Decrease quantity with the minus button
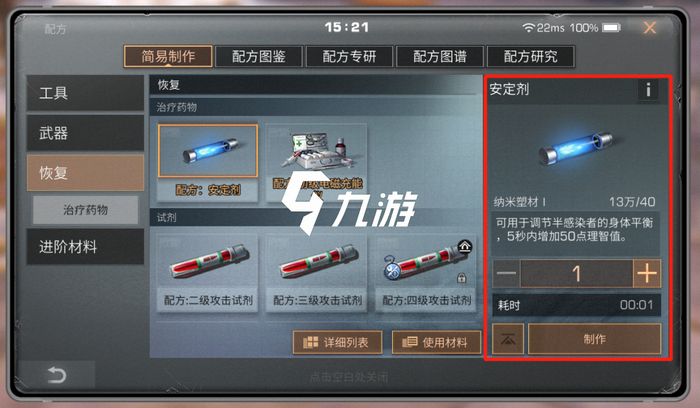 click(506, 273)
